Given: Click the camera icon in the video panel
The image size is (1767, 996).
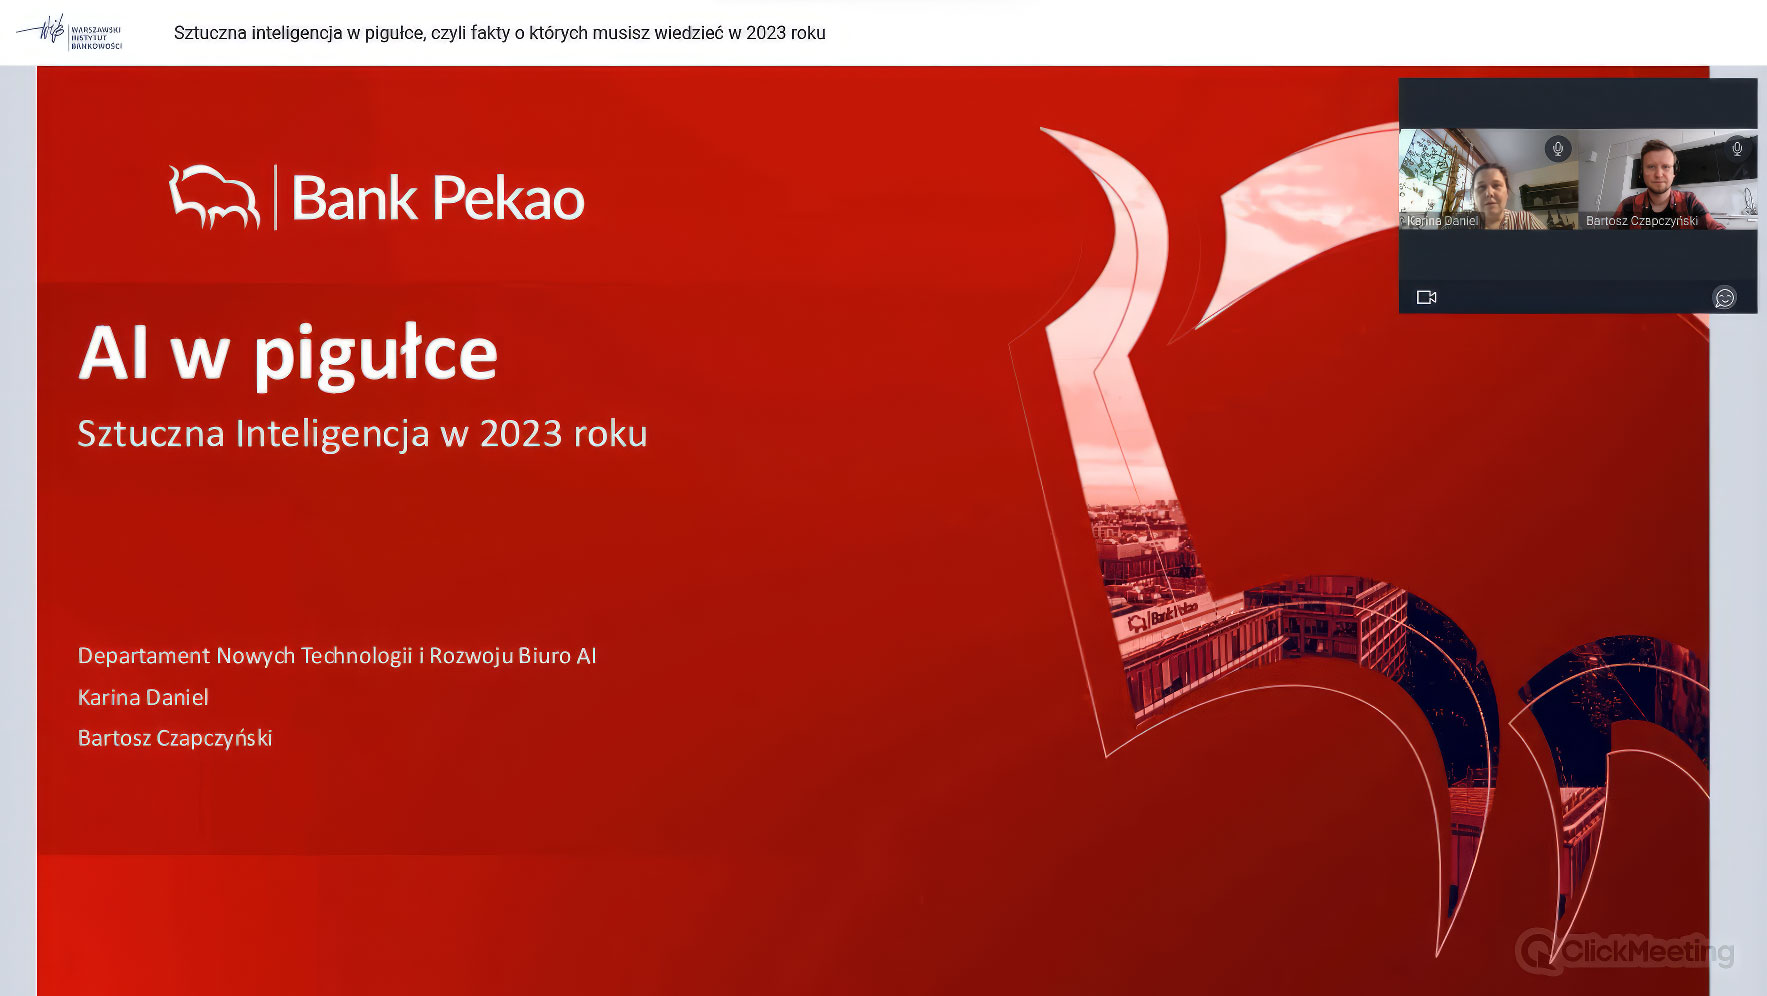Looking at the screenshot, I should (x=1427, y=297).
